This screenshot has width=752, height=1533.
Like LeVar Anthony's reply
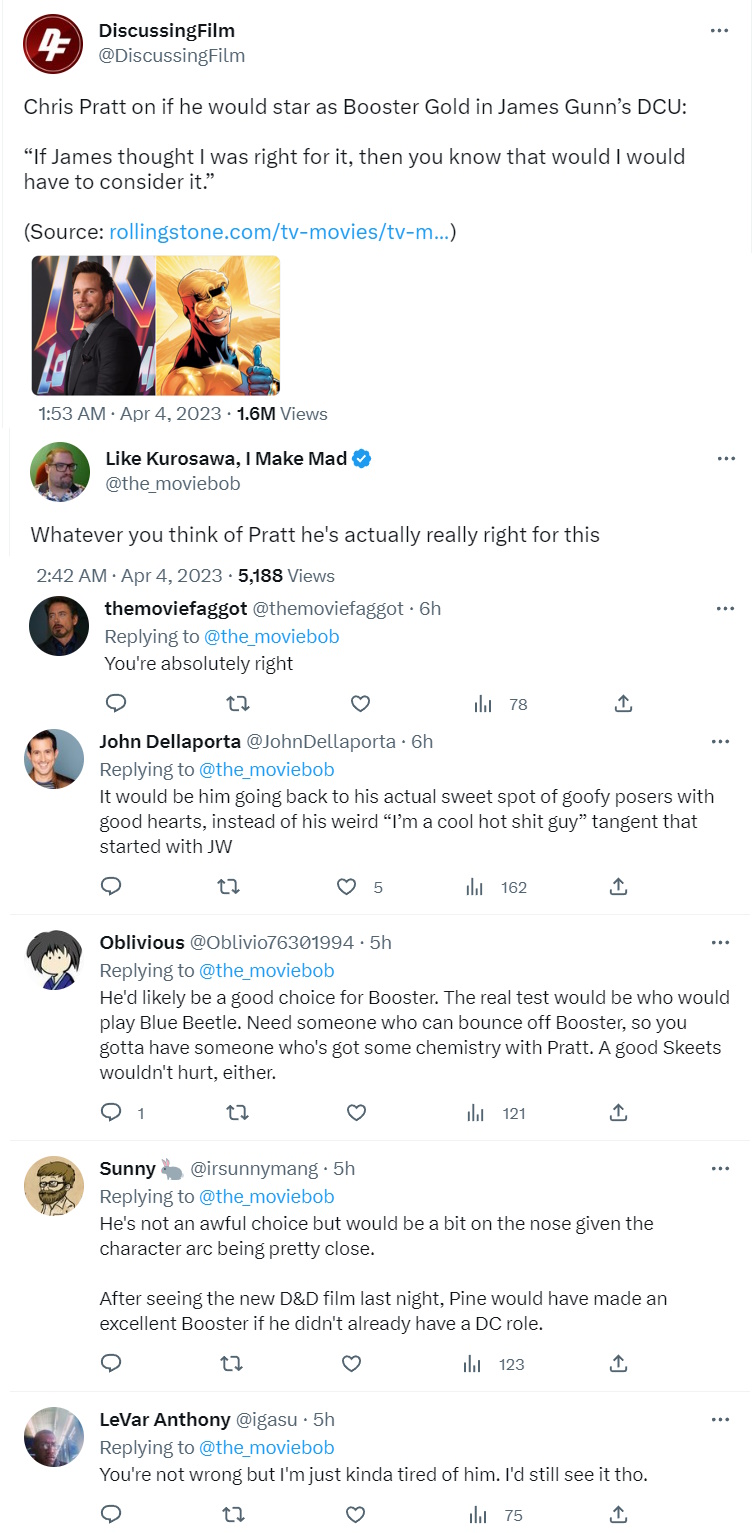tap(355, 1515)
